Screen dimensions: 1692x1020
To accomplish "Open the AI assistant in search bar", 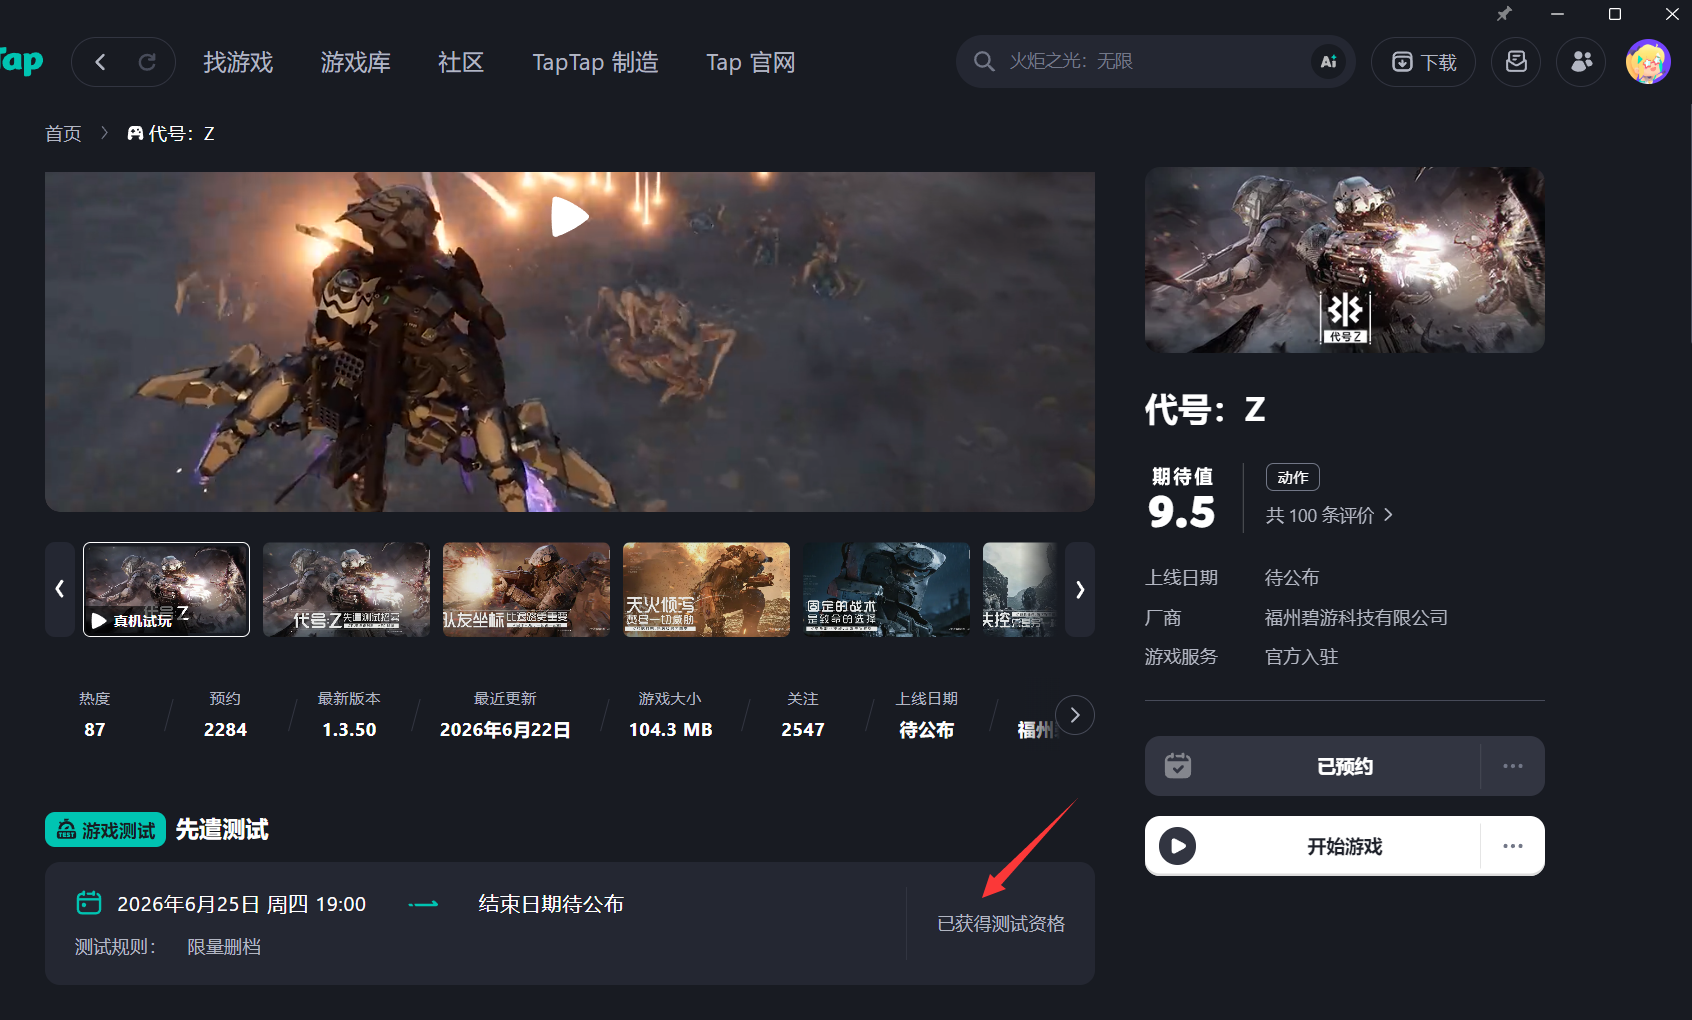I will (1328, 62).
